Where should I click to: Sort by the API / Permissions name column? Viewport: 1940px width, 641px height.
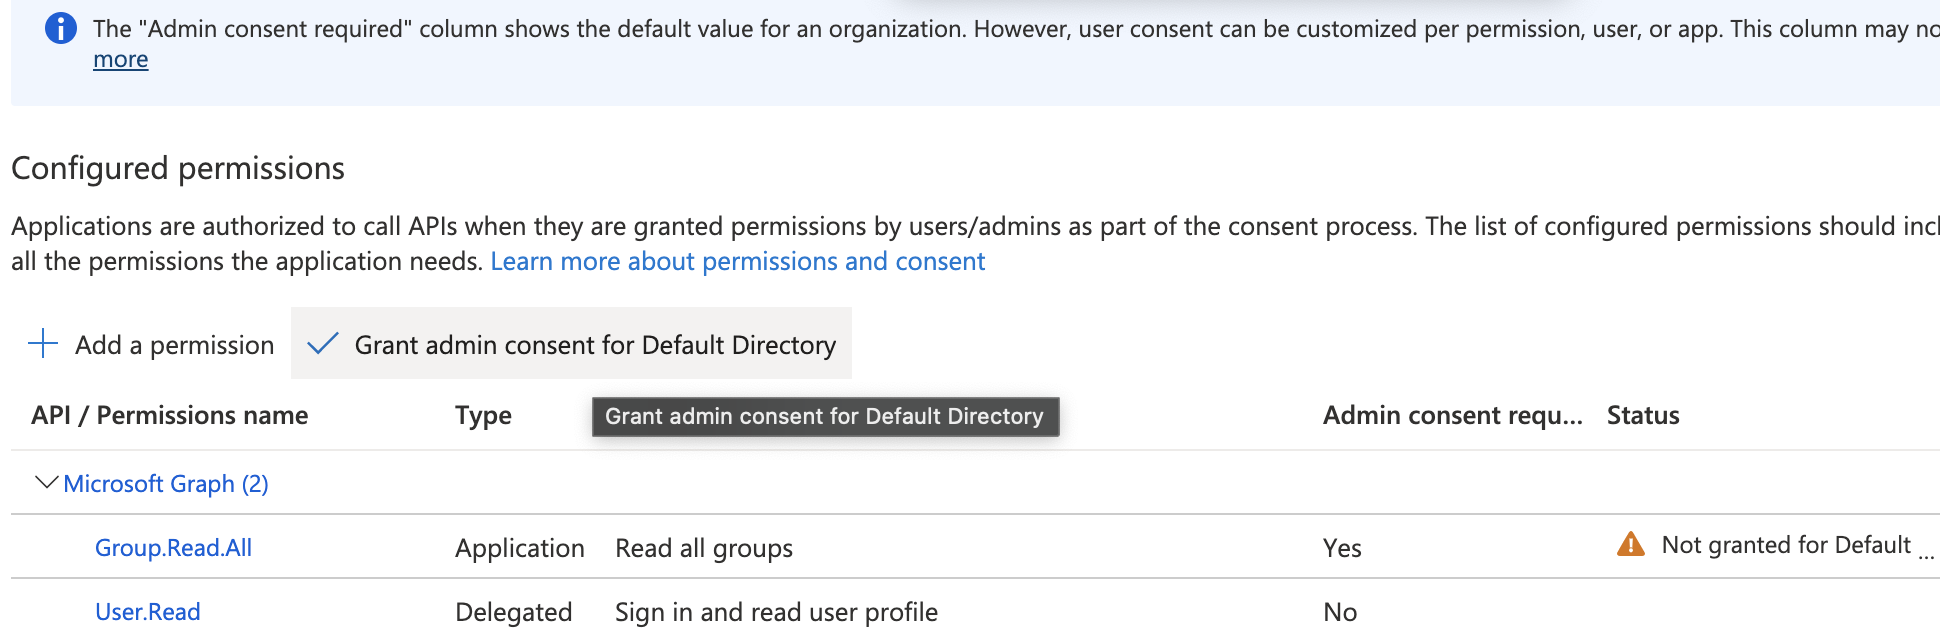click(x=169, y=416)
